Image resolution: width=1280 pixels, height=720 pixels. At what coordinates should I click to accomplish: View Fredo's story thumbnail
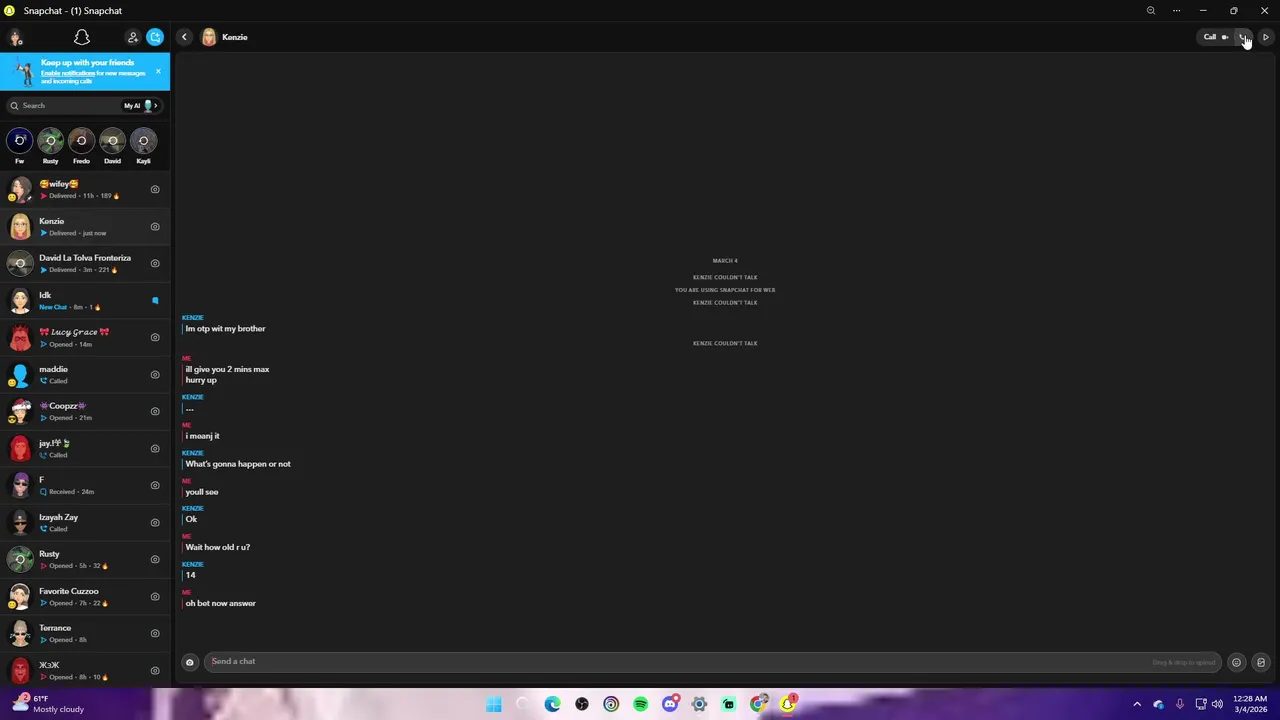coord(81,141)
